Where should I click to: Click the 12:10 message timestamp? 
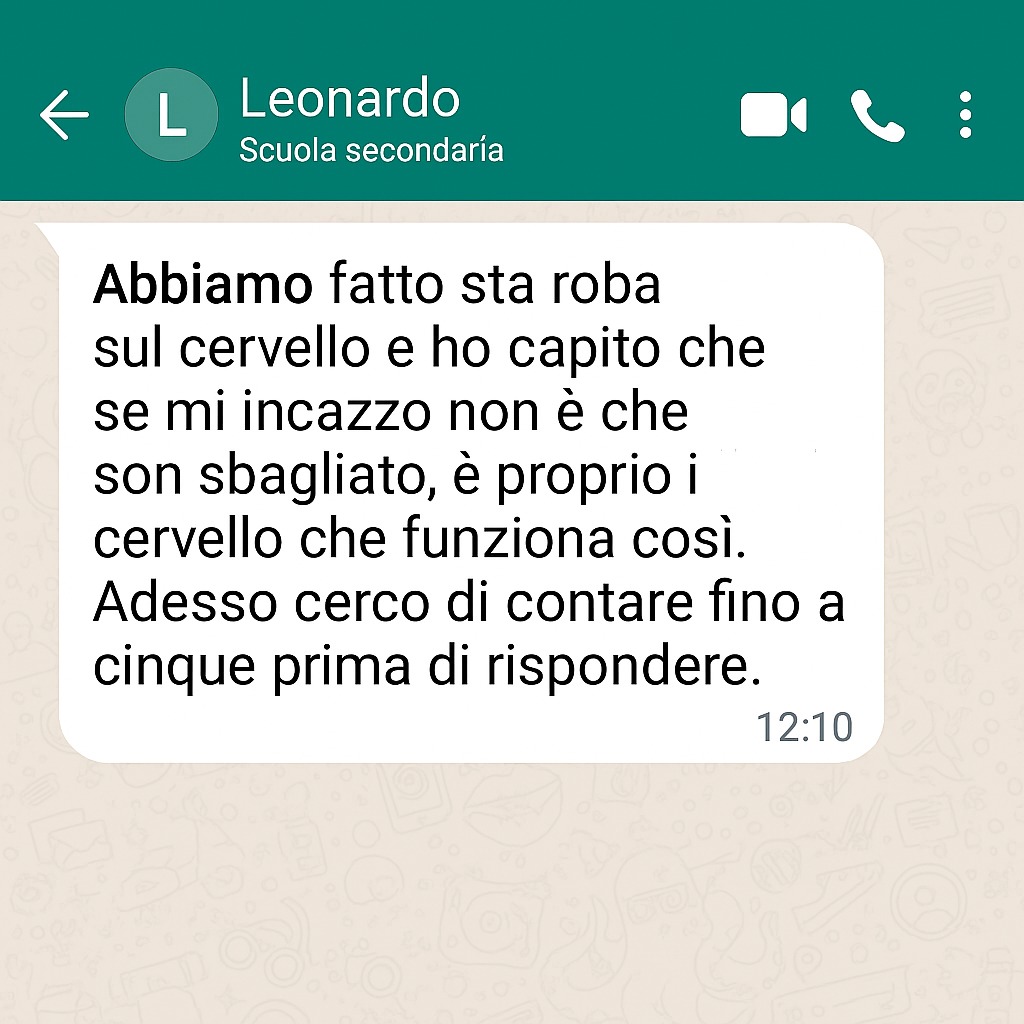tap(804, 727)
